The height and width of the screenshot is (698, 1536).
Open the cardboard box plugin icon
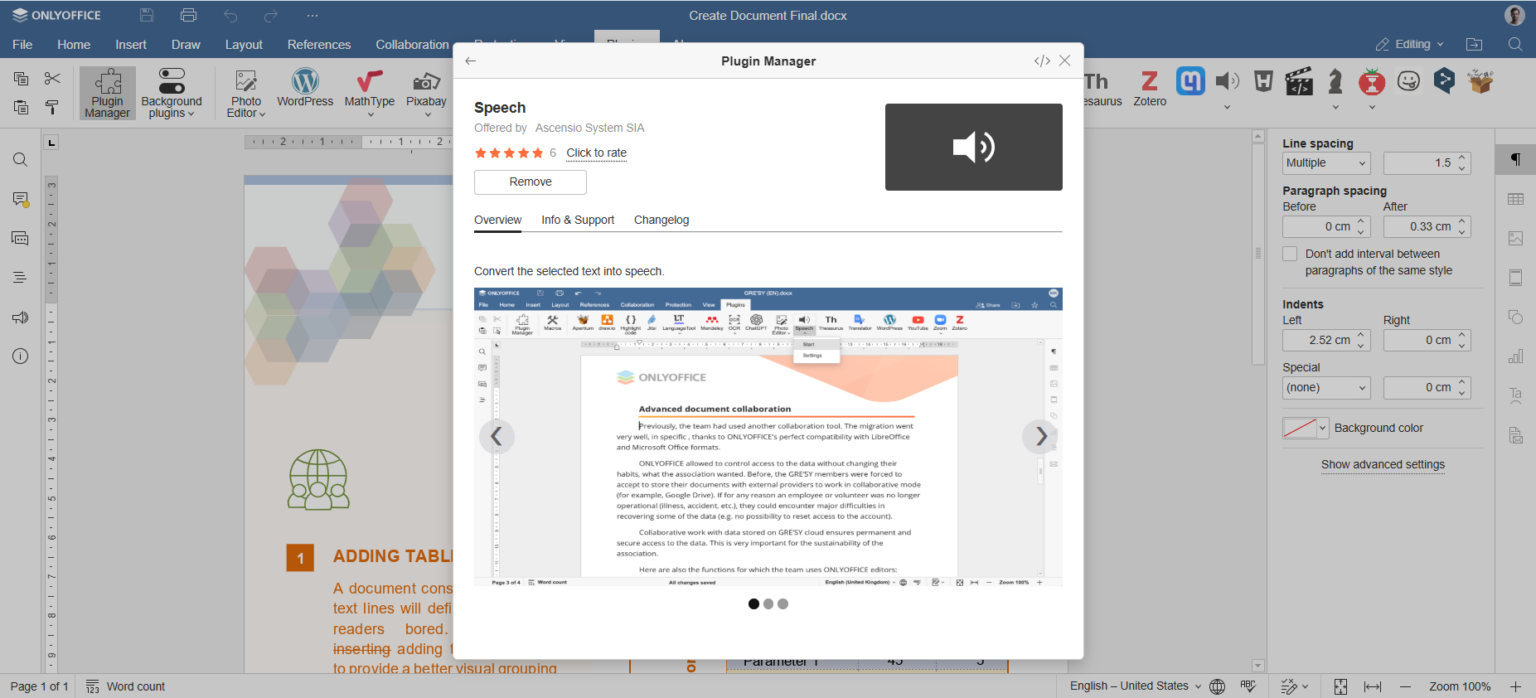pyautogui.click(x=1479, y=81)
